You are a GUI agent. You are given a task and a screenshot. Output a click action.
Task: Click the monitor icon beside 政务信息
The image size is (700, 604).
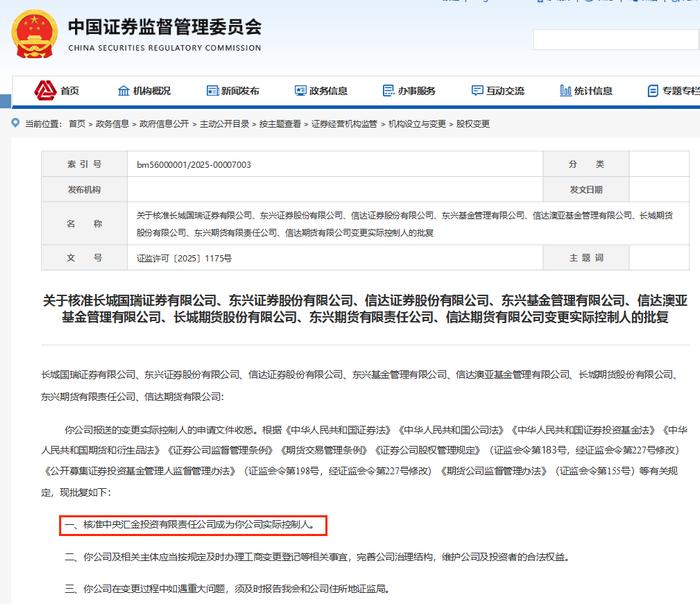pos(300,91)
